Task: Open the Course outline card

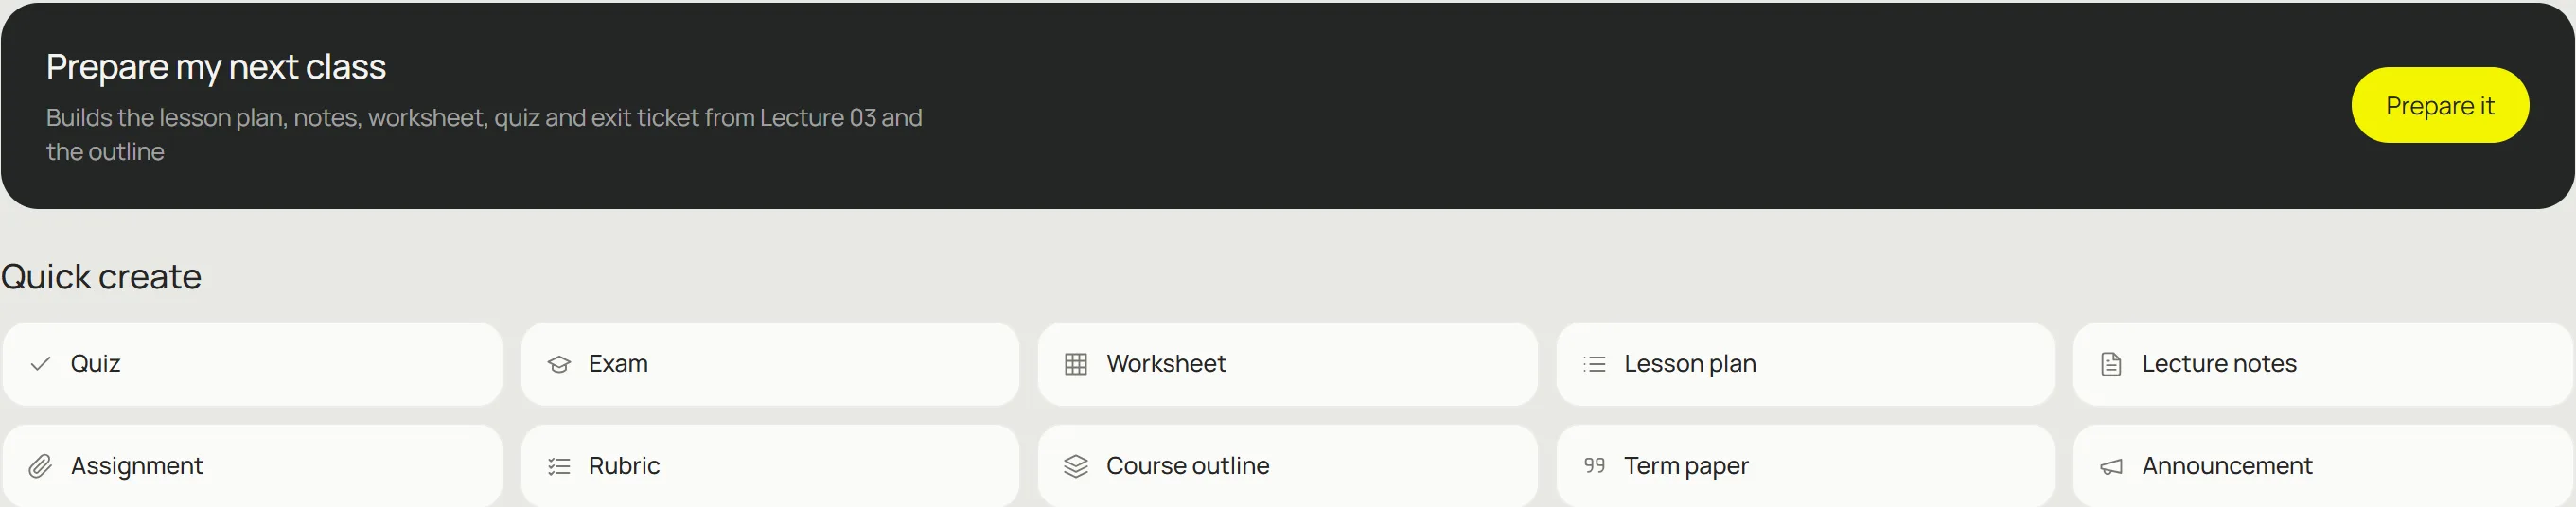Action: 1287,466
